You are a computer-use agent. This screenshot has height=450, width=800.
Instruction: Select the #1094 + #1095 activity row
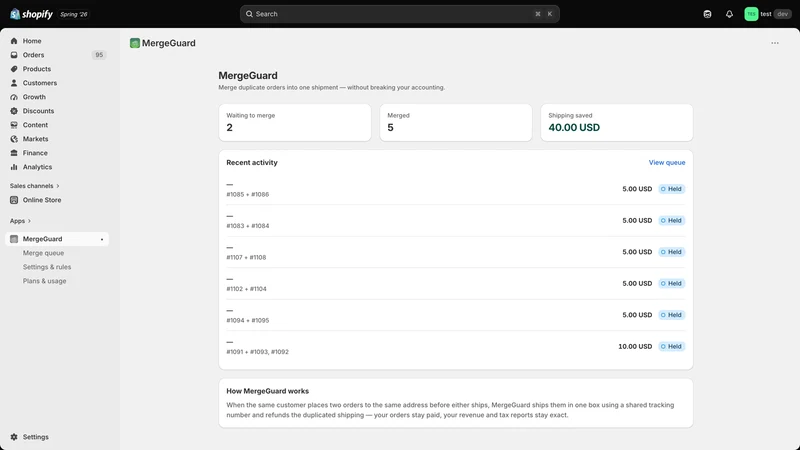pos(456,315)
